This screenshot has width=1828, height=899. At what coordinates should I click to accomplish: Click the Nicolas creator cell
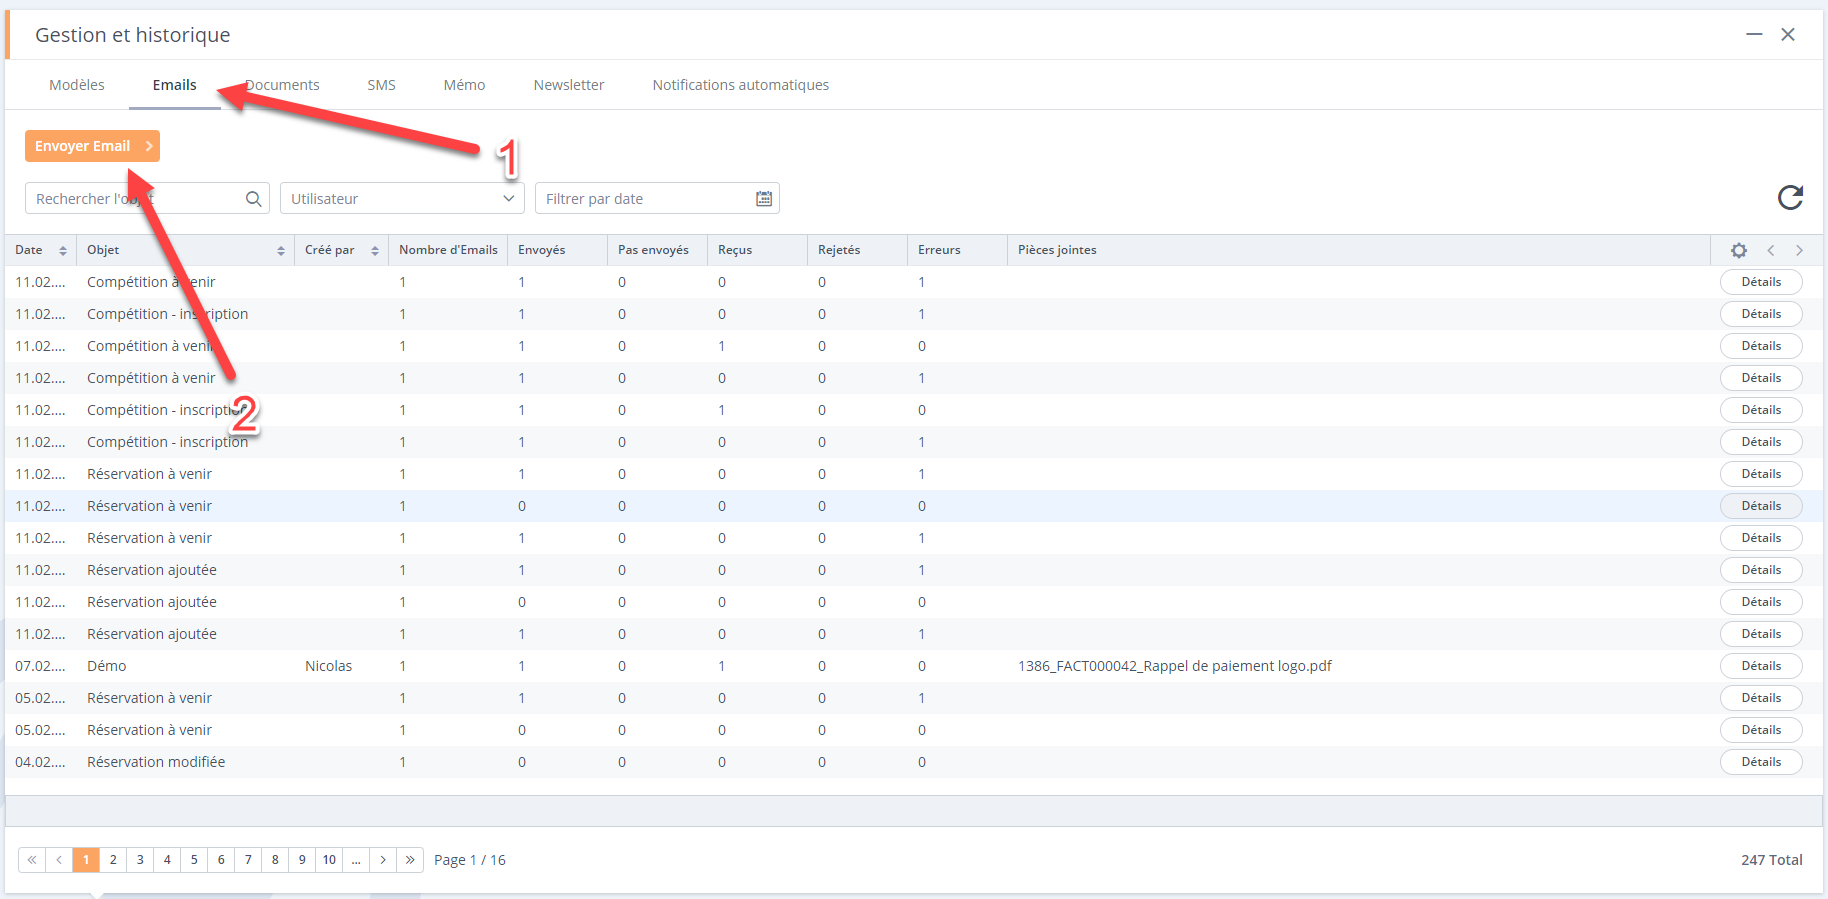click(x=329, y=666)
